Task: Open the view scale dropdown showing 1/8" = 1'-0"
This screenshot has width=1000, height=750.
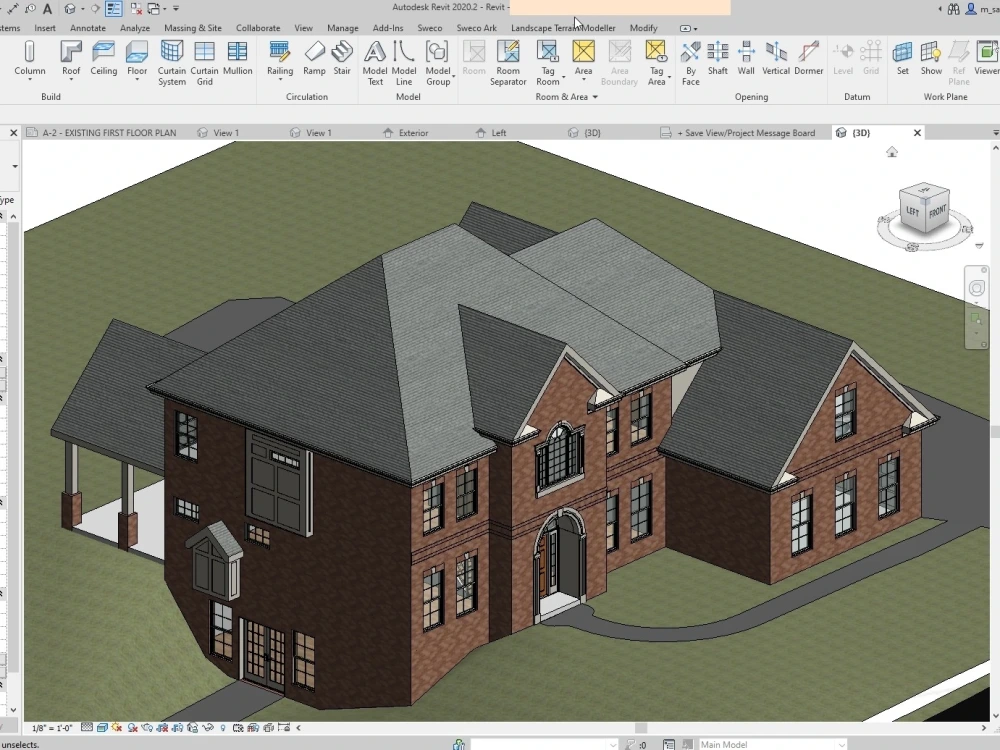Action: tap(51, 727)
